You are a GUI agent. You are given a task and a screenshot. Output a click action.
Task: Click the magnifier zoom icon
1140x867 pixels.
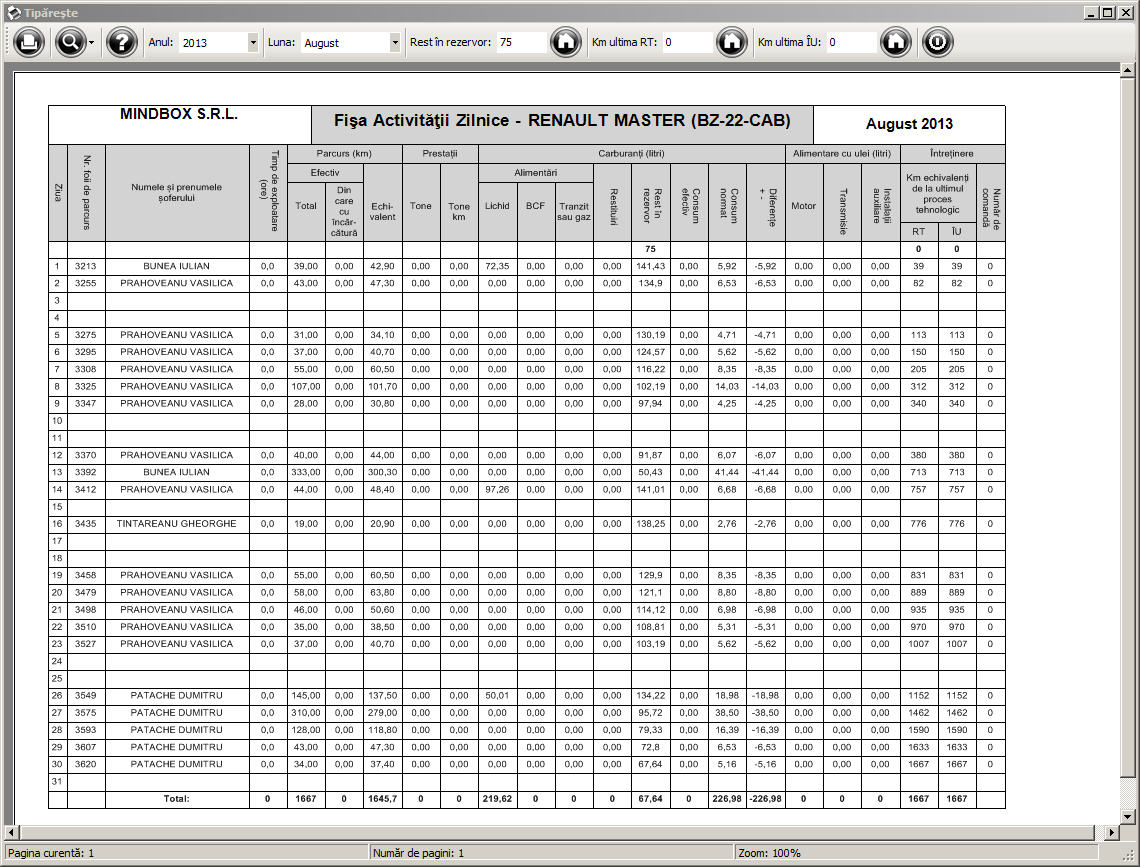pyautogui.click(x=70, y=42)
